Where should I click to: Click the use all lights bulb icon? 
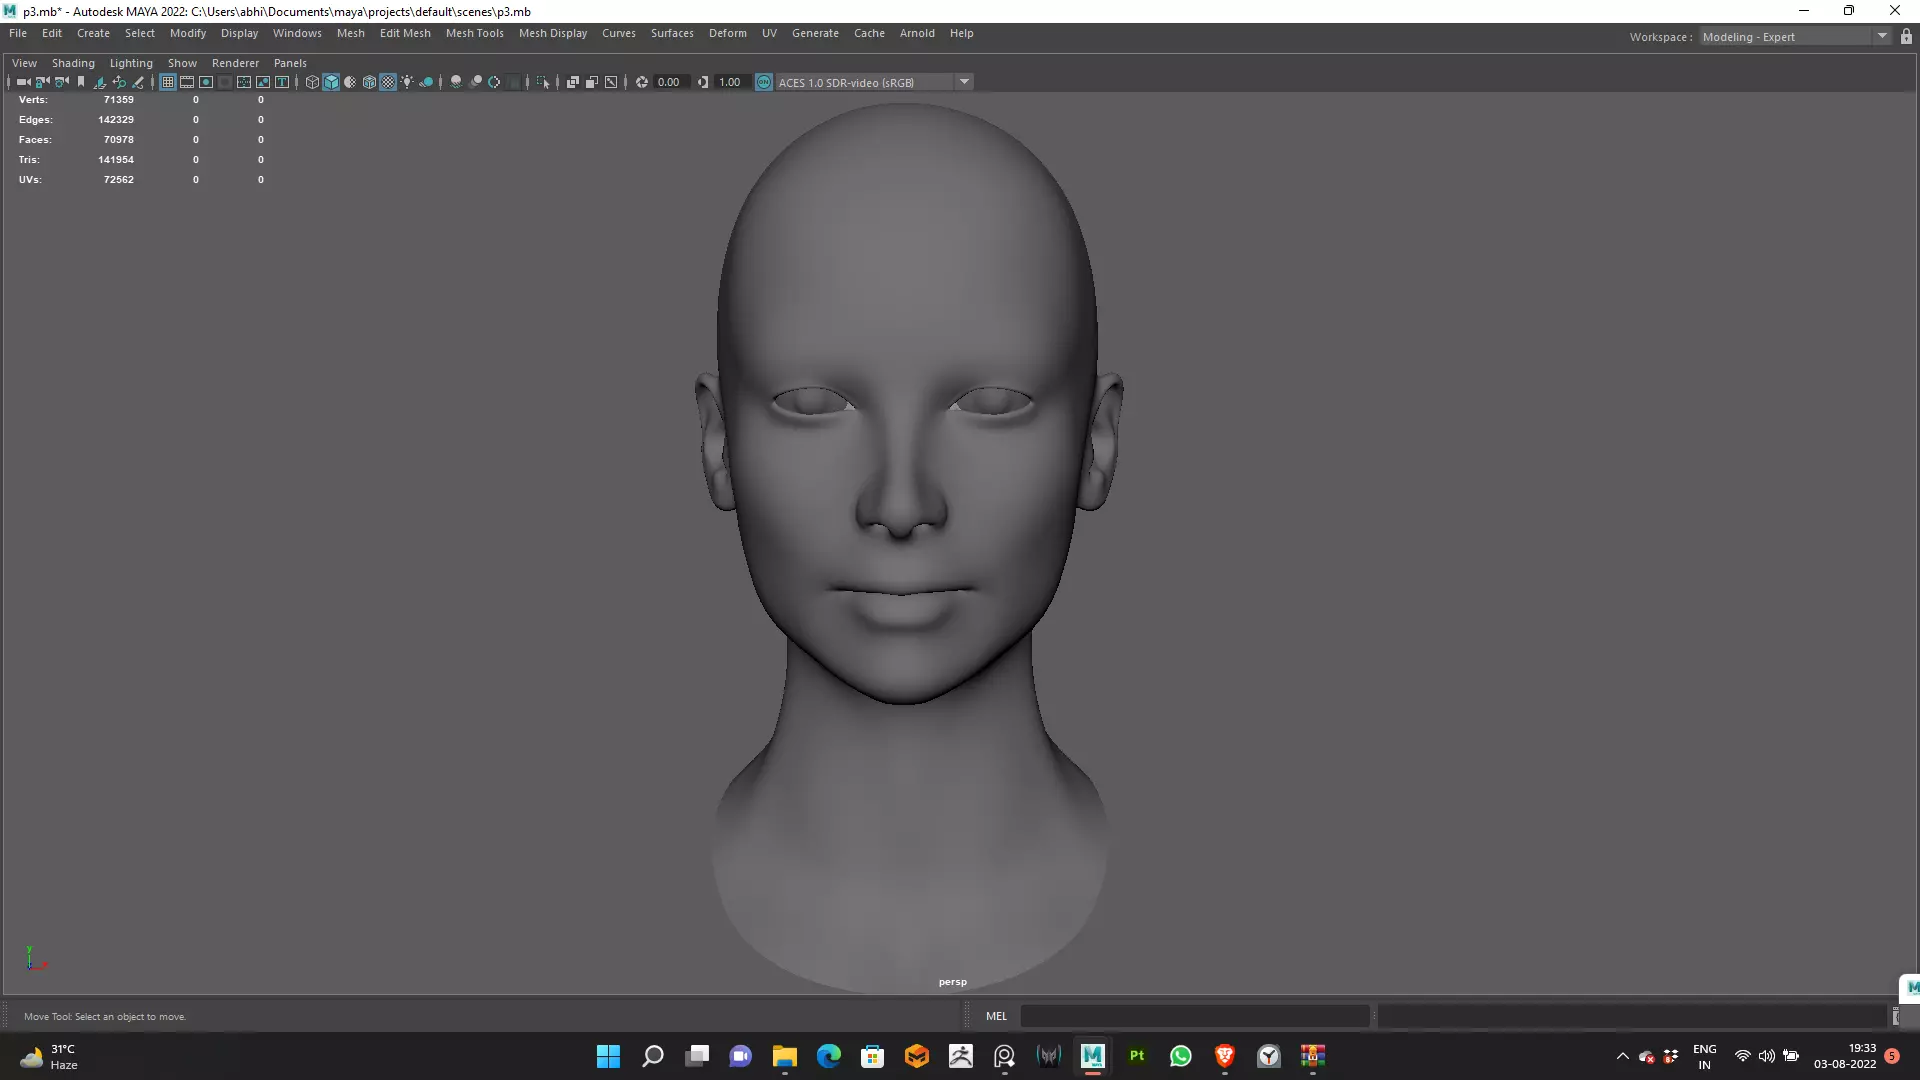(407, 82)
